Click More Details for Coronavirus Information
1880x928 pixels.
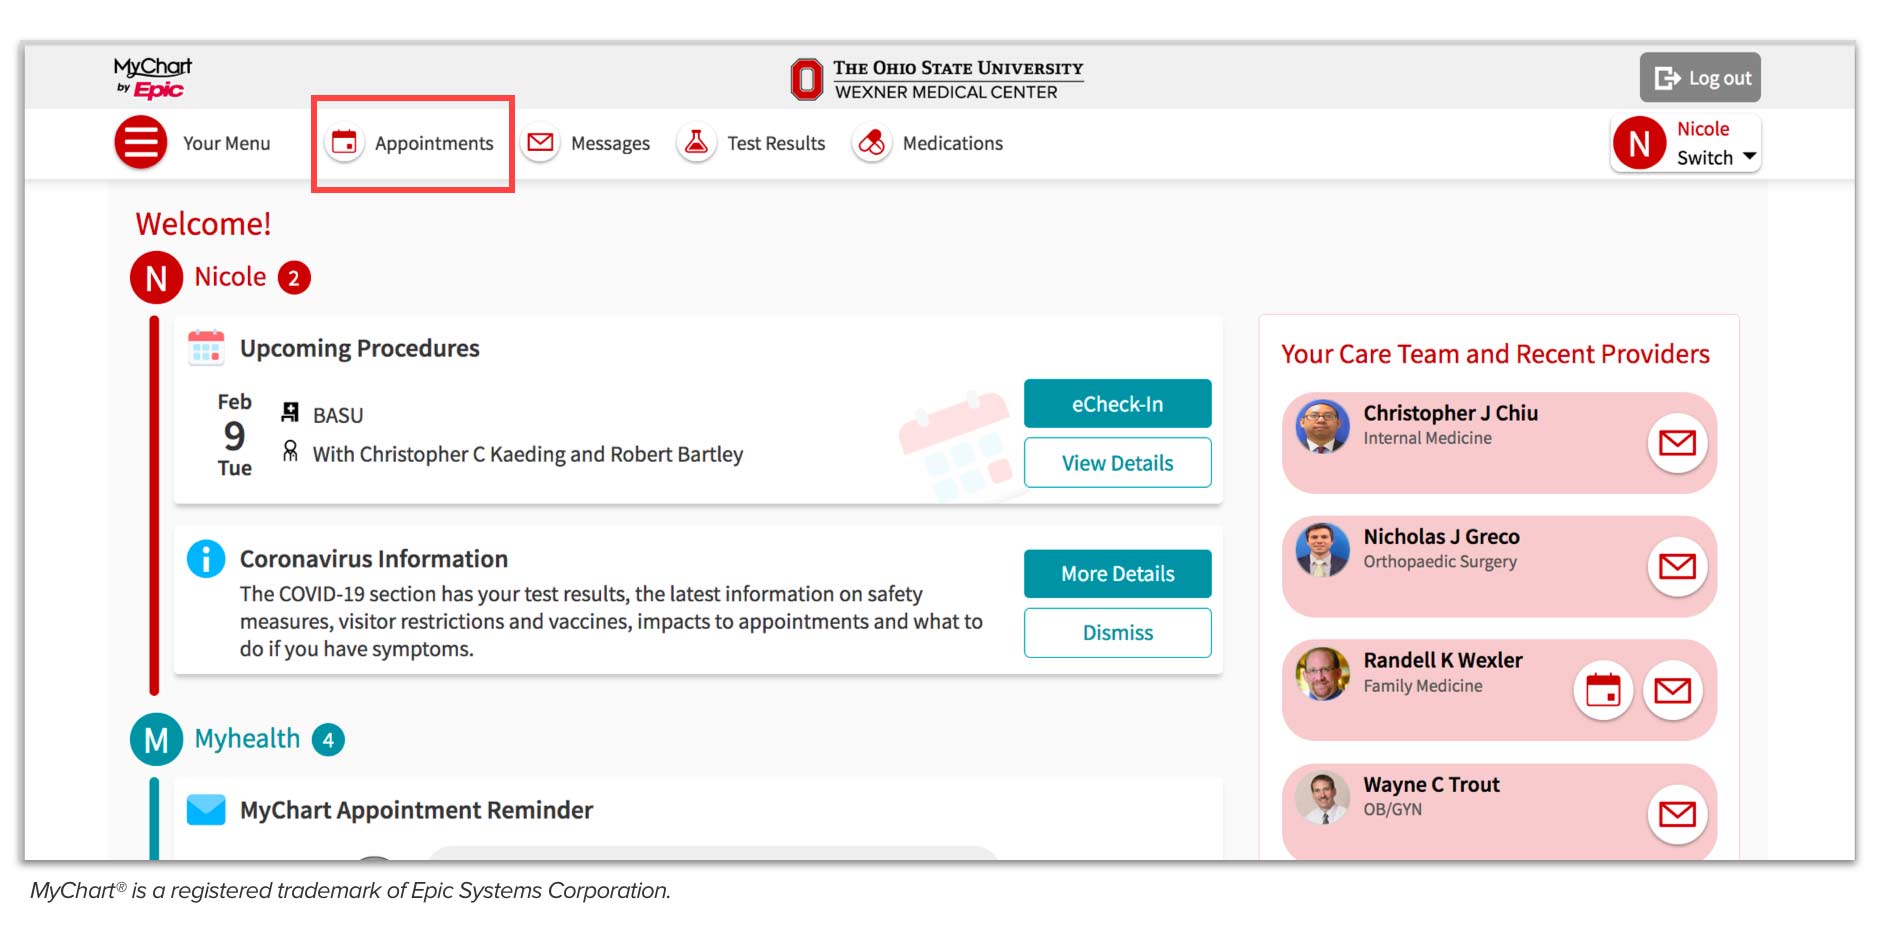point(1117,574)
